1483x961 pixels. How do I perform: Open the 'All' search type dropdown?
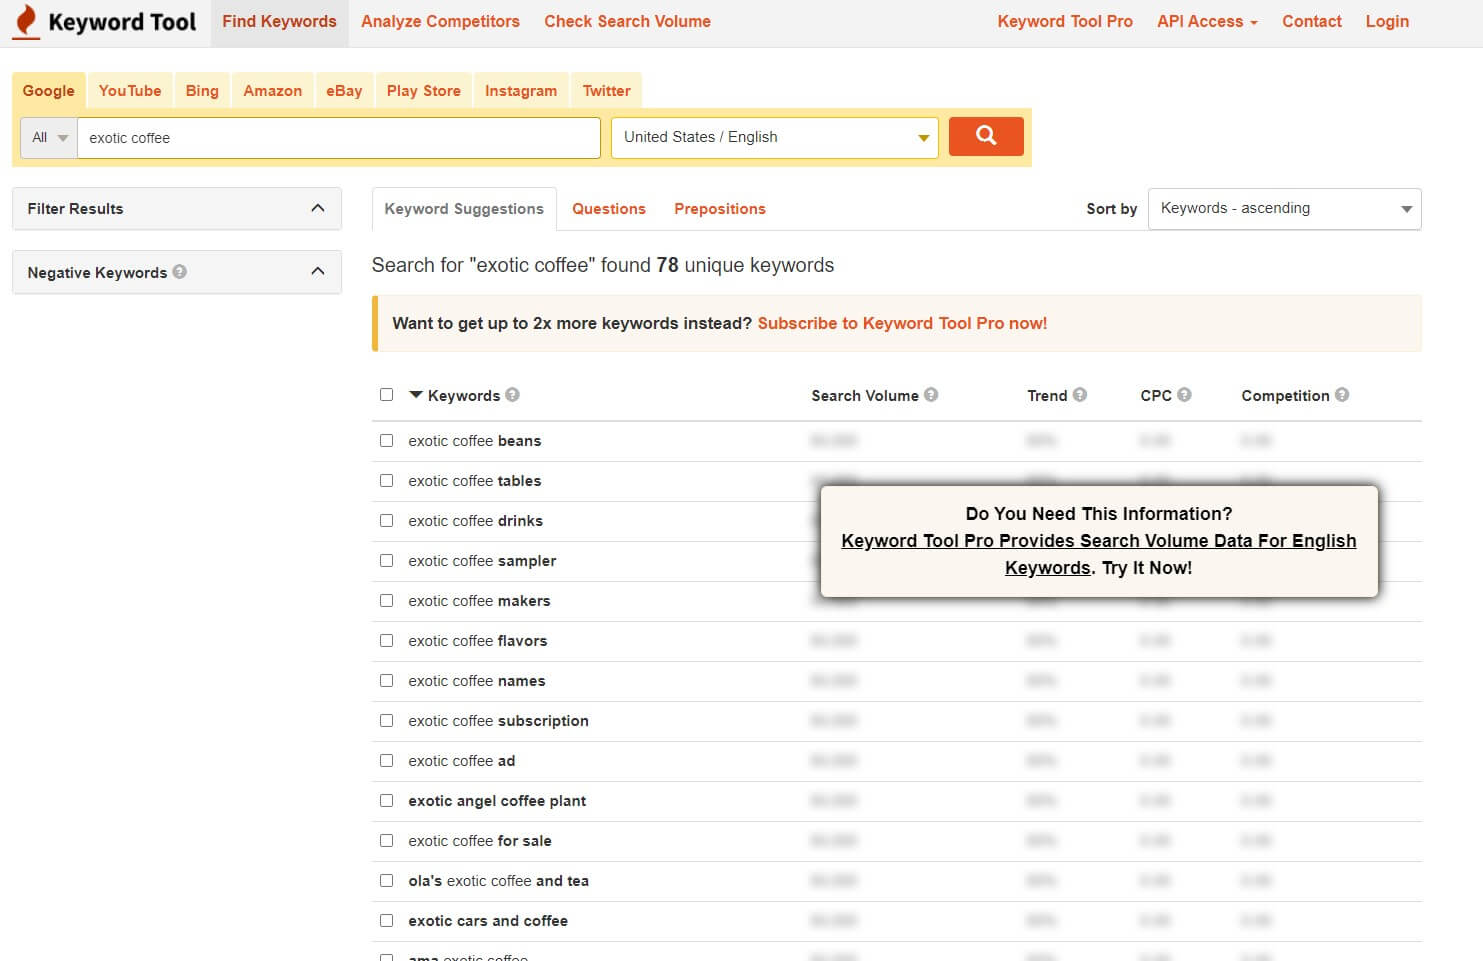(49, 137)
